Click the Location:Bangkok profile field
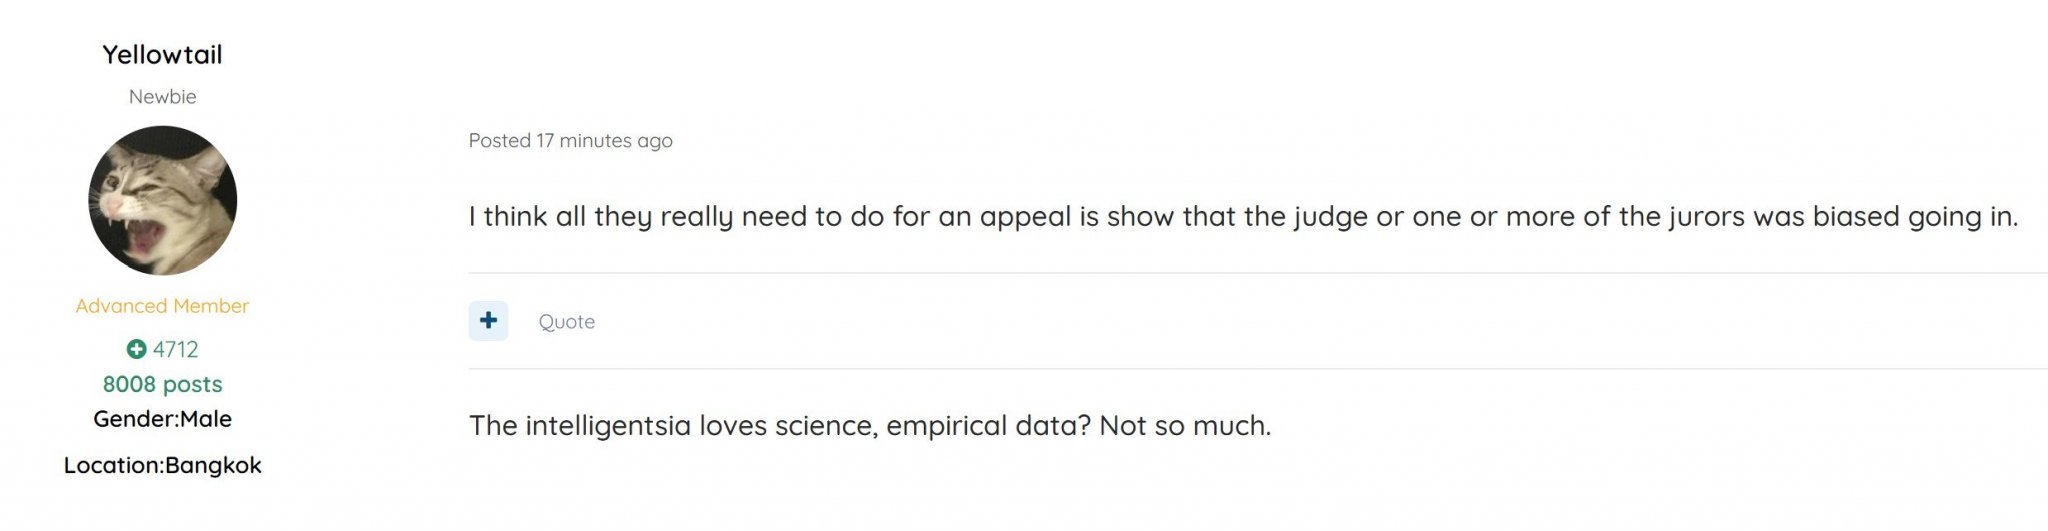2048x531 pixels. click(x=162, y=465)
